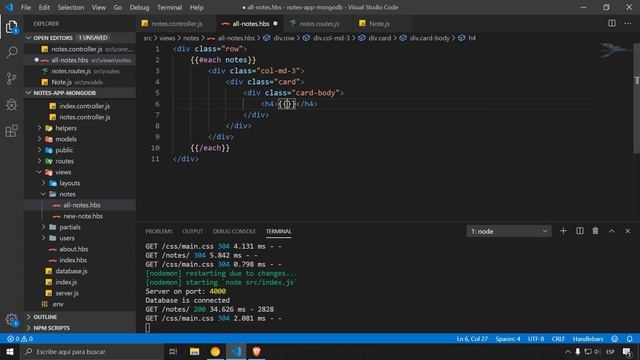
Task: Open the View menu
Action: pos(98,7)
